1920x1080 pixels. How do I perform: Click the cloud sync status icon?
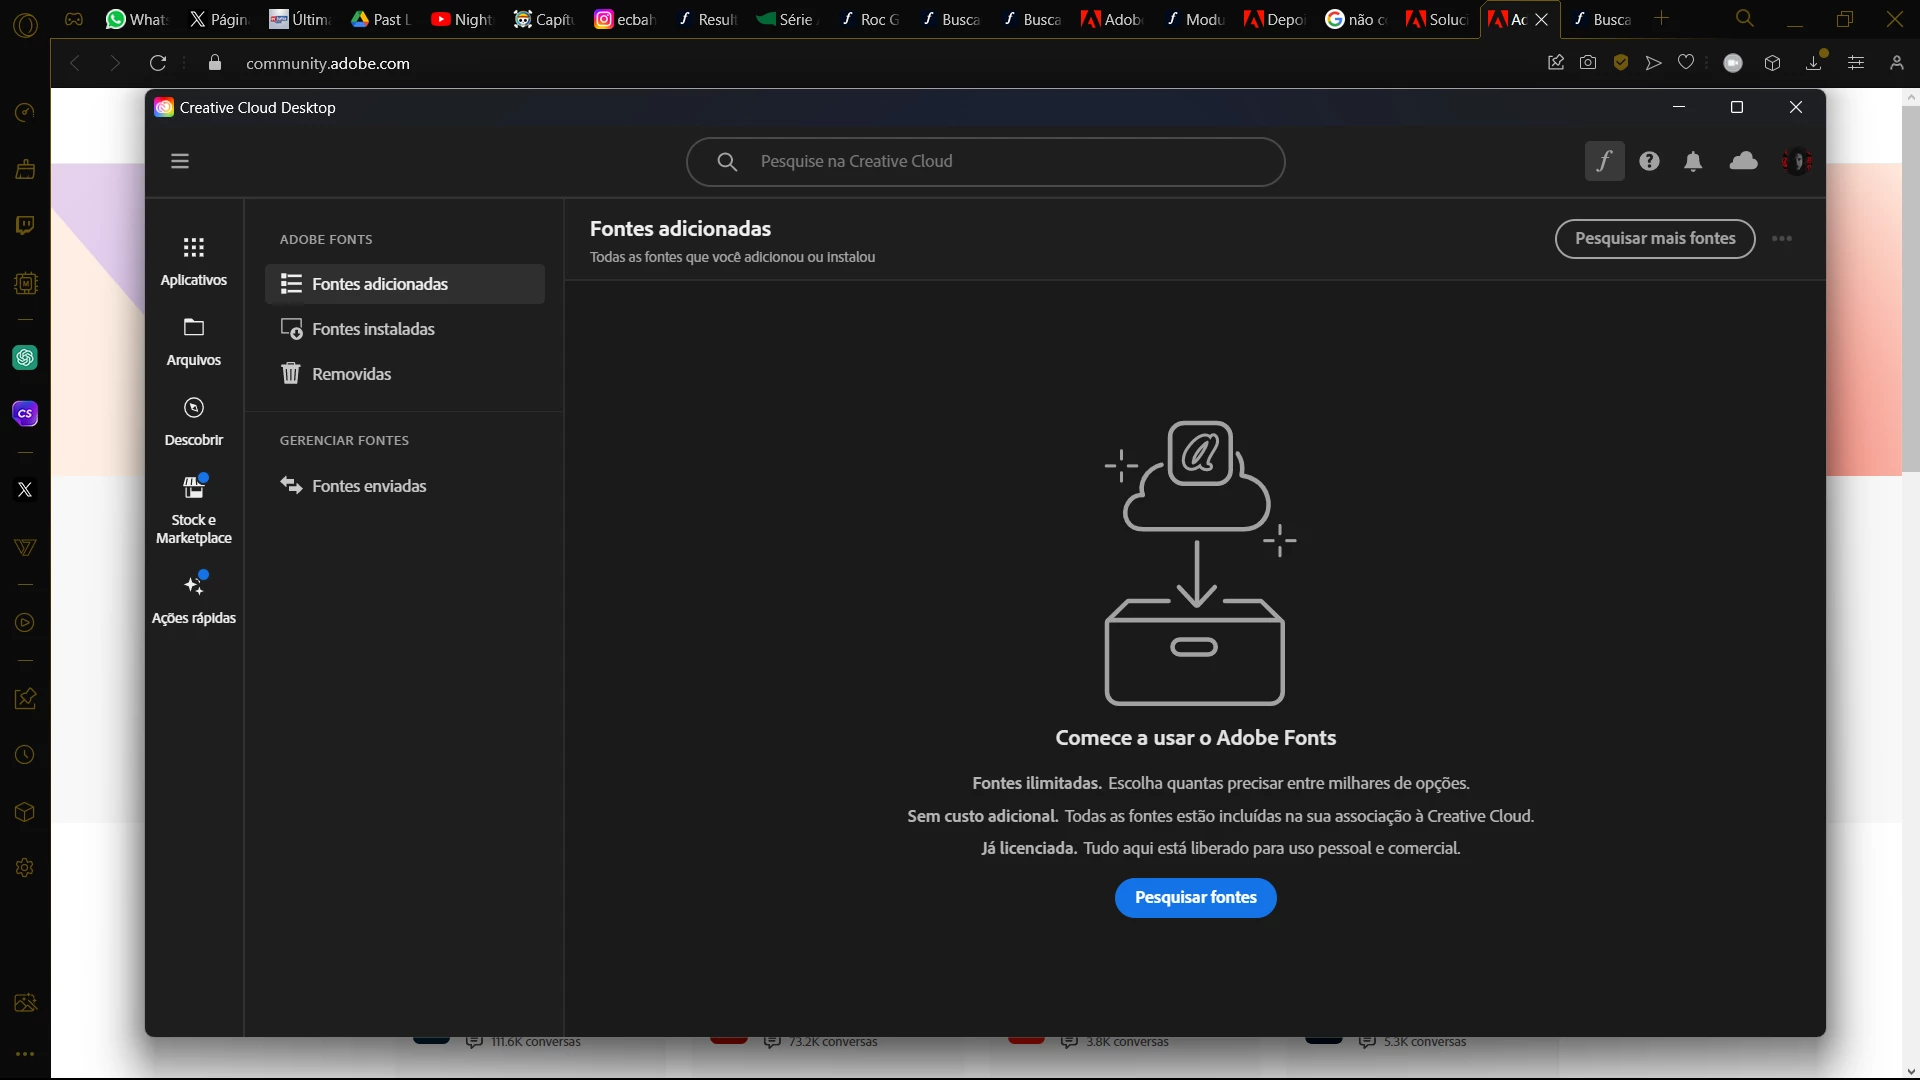pyautogui.click(x=1743, y=161)
